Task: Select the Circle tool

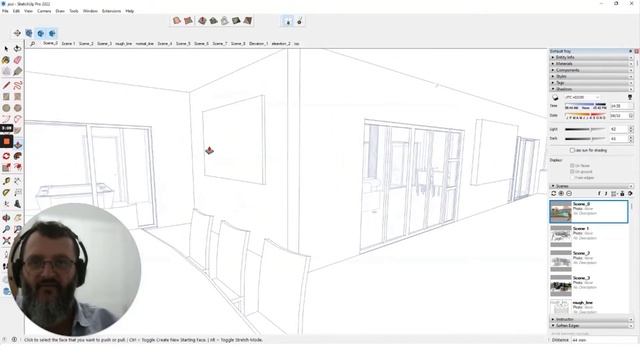Action: 6,108
